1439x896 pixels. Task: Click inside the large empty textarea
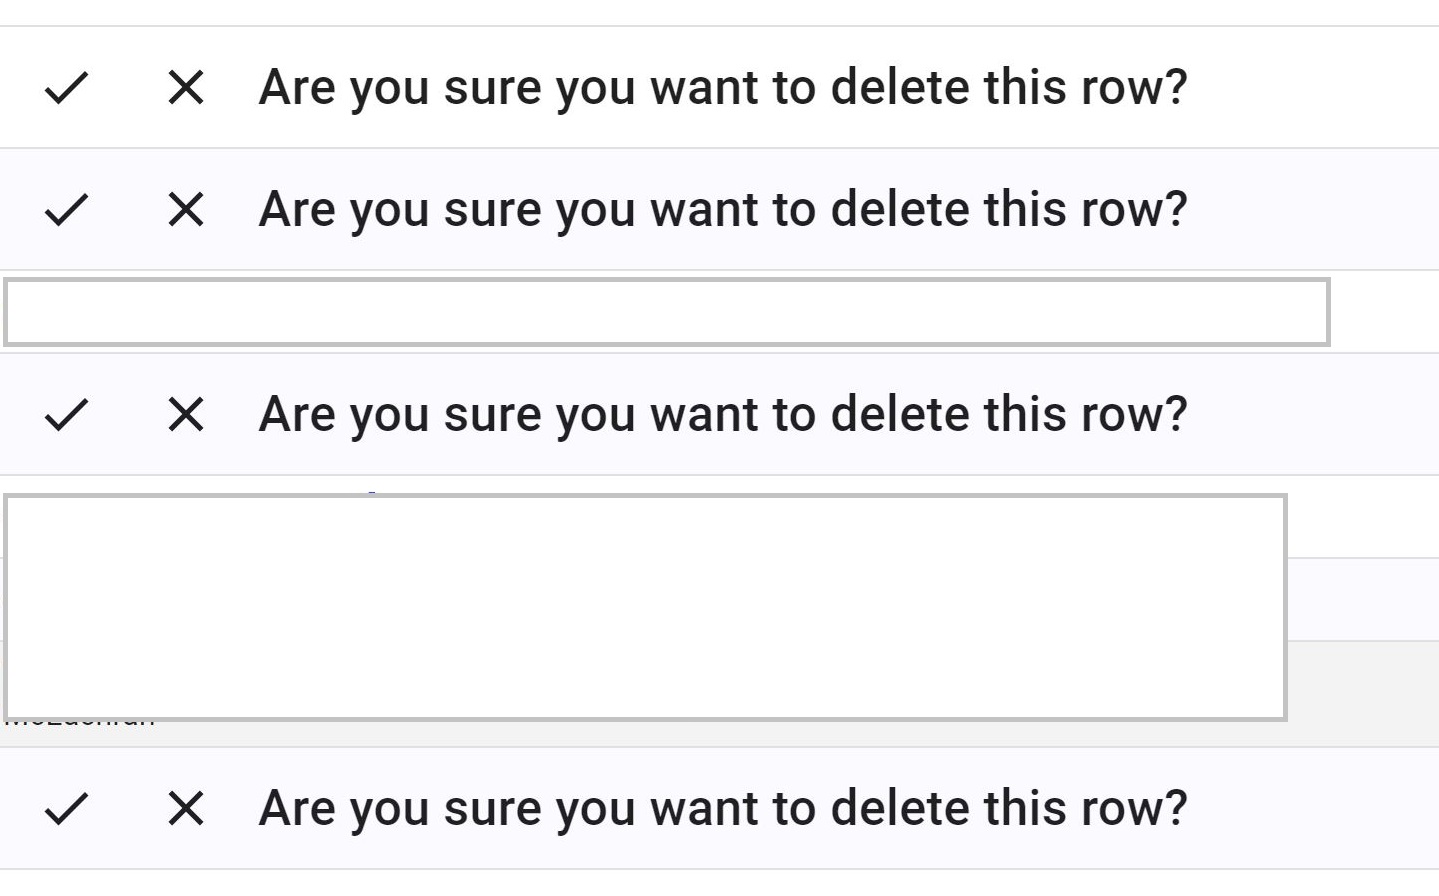(645, 605)
